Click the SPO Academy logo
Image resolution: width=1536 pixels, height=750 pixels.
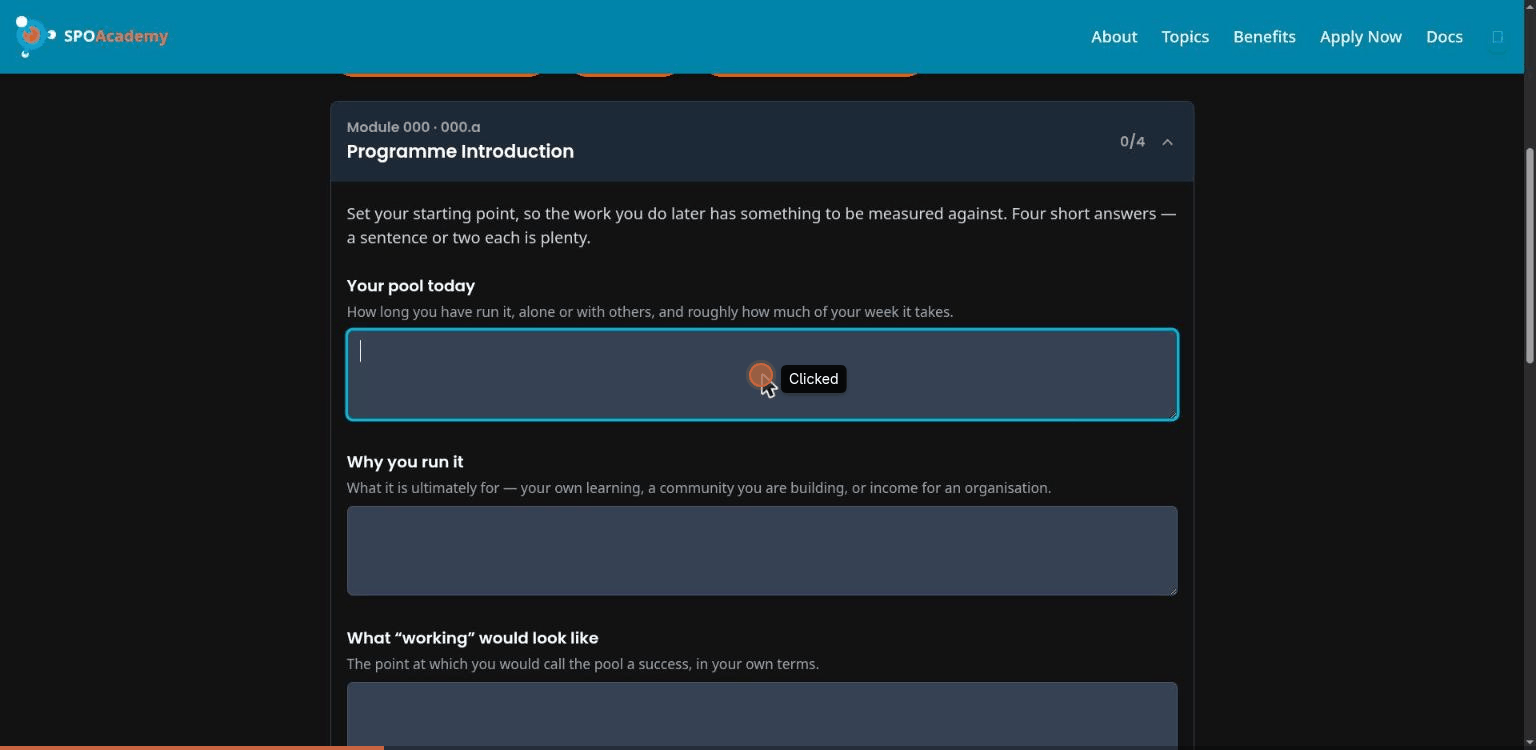[92, 37]
